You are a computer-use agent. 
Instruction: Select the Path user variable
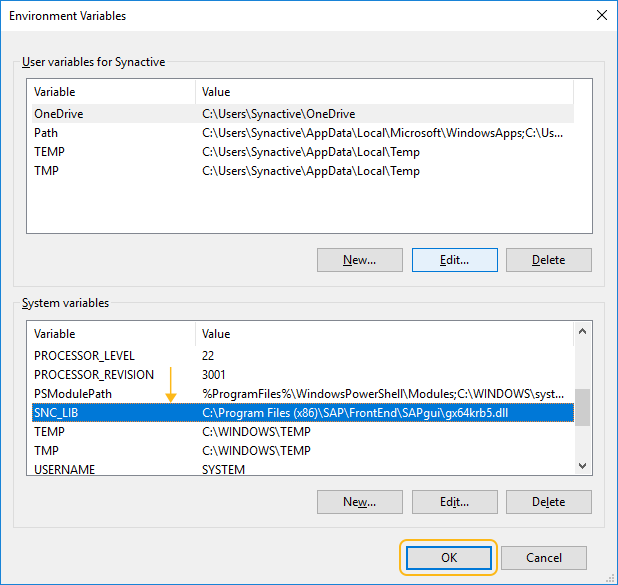(303, 133)
